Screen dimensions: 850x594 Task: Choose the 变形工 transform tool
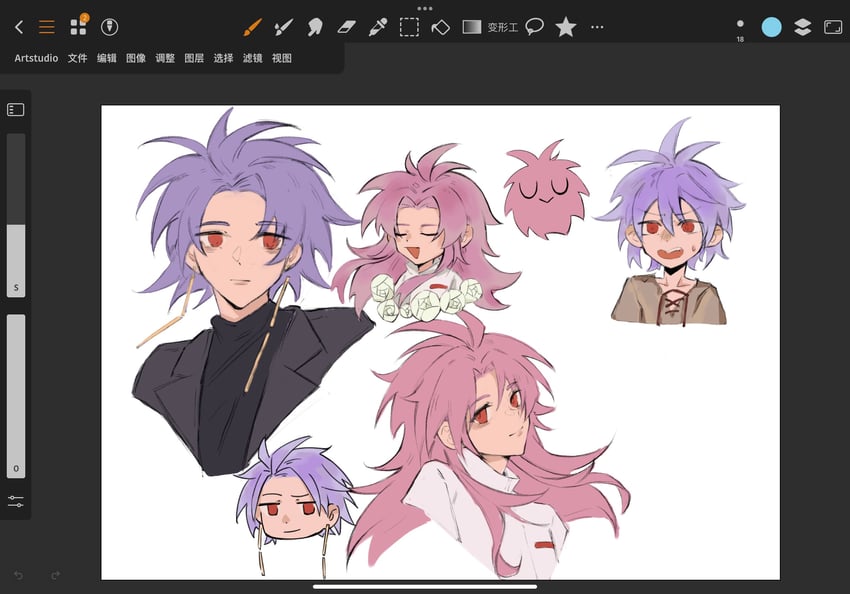(503, 27)
